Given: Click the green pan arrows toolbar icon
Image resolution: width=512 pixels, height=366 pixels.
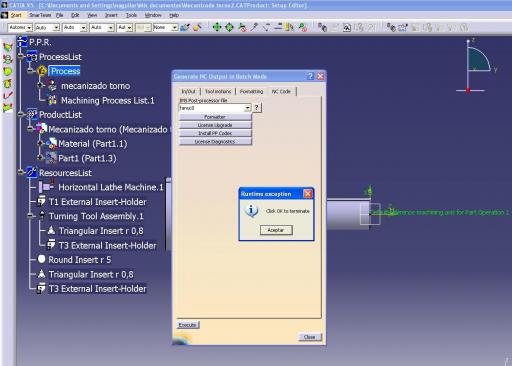Looking at the screenshot, I should (x=217, y=27).
